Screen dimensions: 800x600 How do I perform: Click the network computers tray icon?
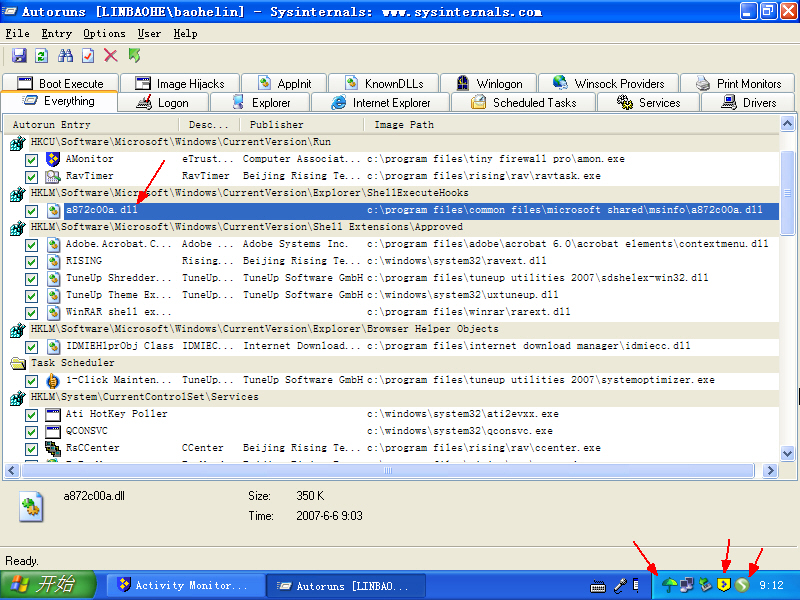(687, 585)
